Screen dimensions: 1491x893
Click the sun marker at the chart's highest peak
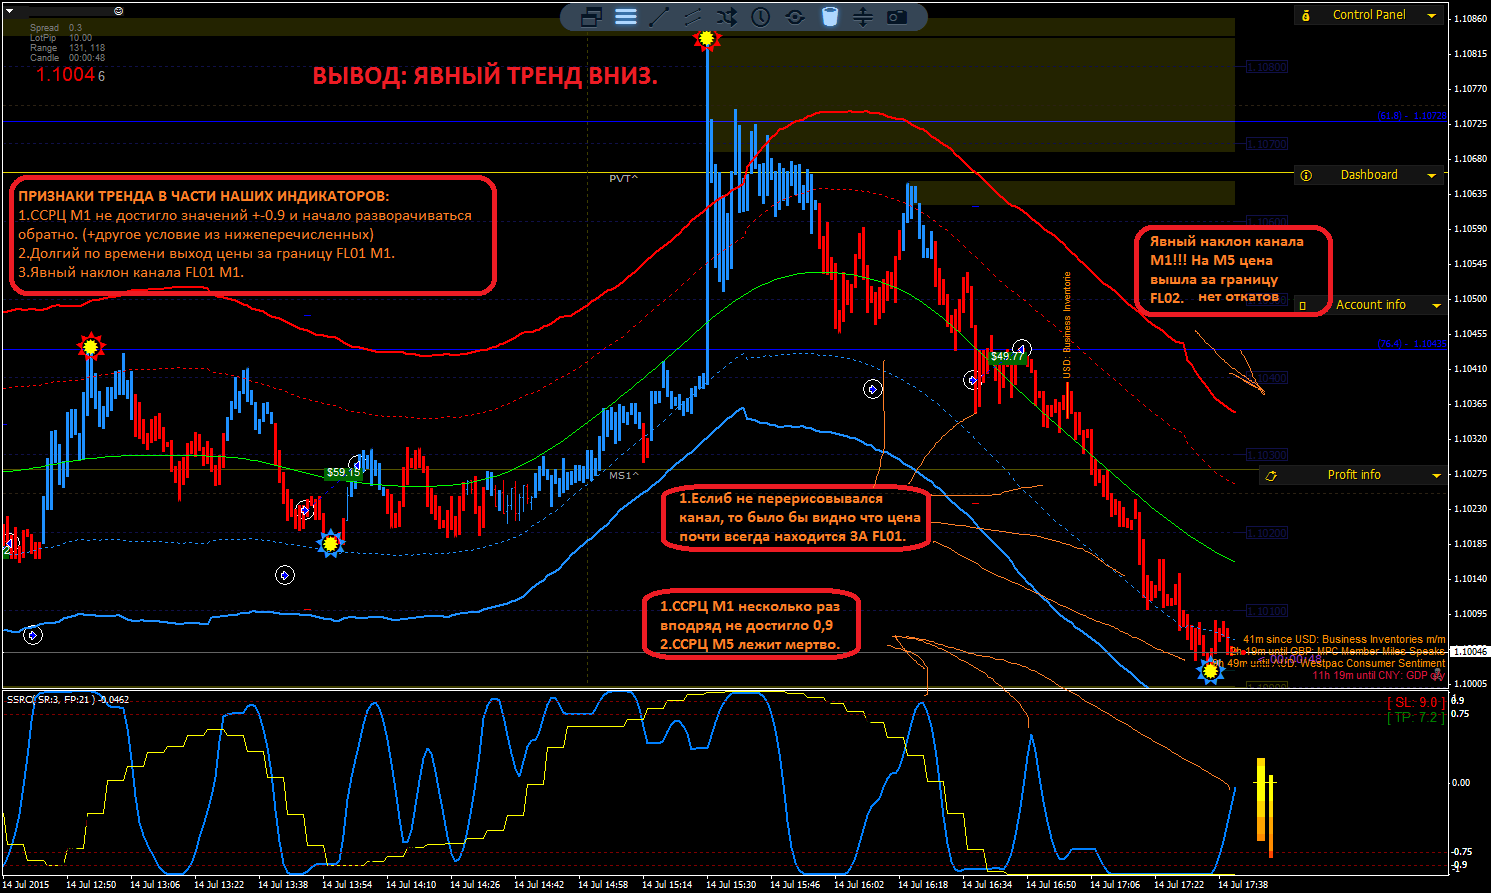708,39
